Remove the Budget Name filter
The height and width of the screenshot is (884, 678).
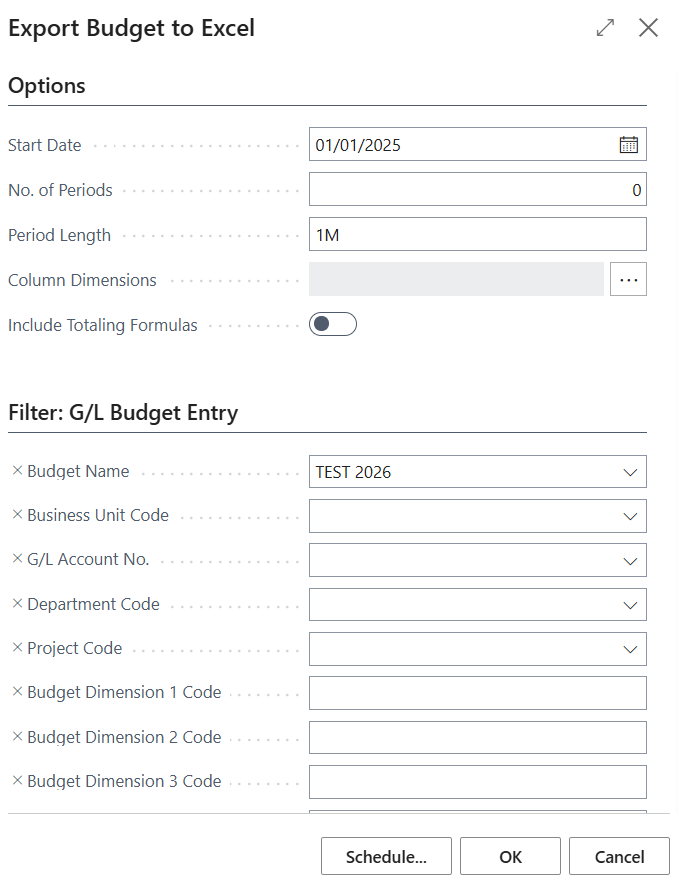17,471
